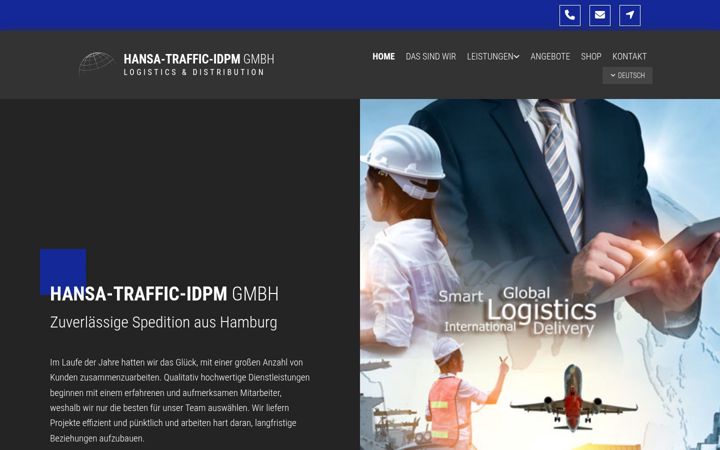Click the location arrow icon
Image resolution: width=720 pixels, height=450 pixels.
coord(630,15)
